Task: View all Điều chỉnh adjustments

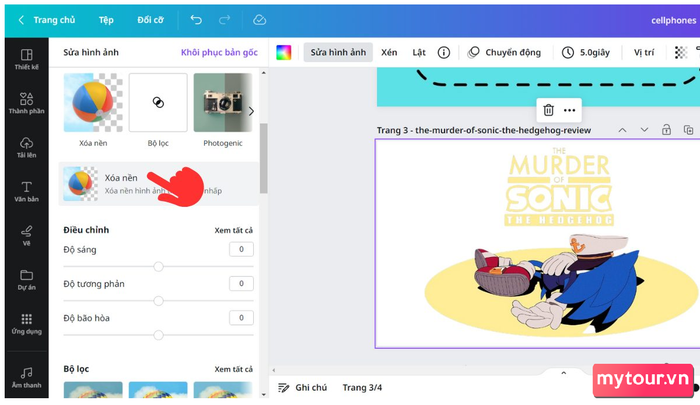Action: [x=233, y=230]
